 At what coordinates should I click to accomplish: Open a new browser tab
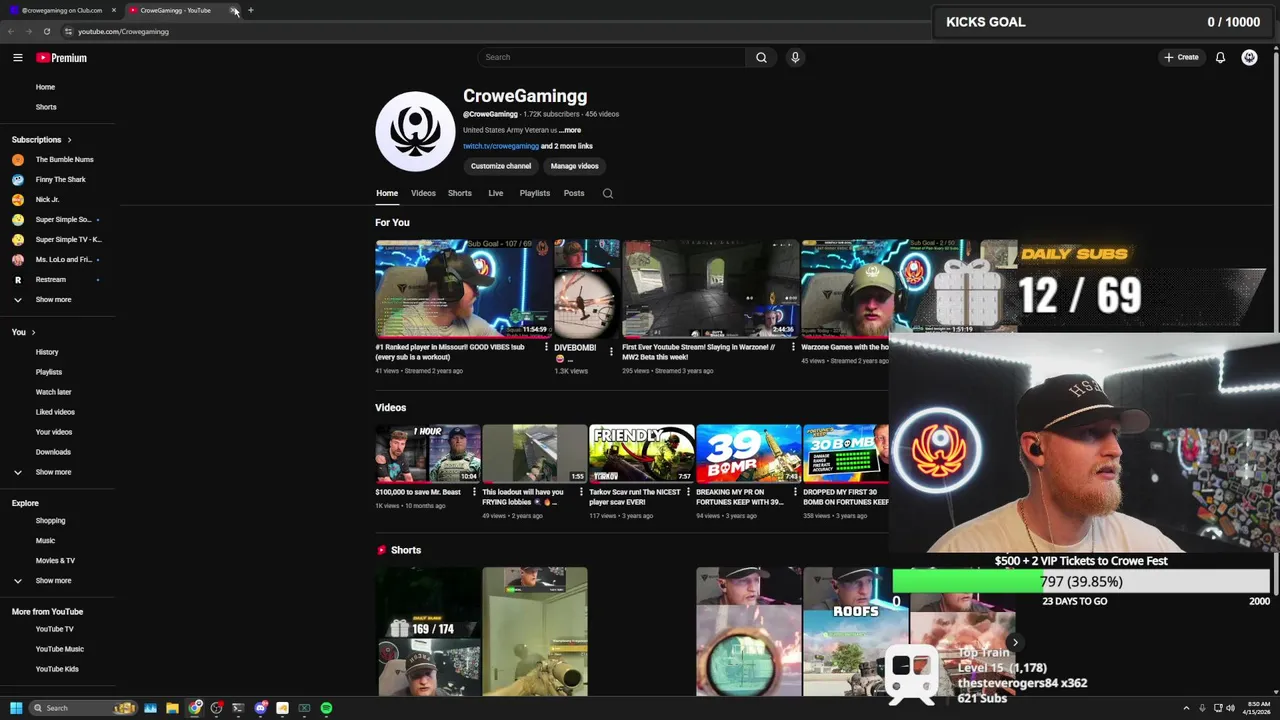point(250,10)
